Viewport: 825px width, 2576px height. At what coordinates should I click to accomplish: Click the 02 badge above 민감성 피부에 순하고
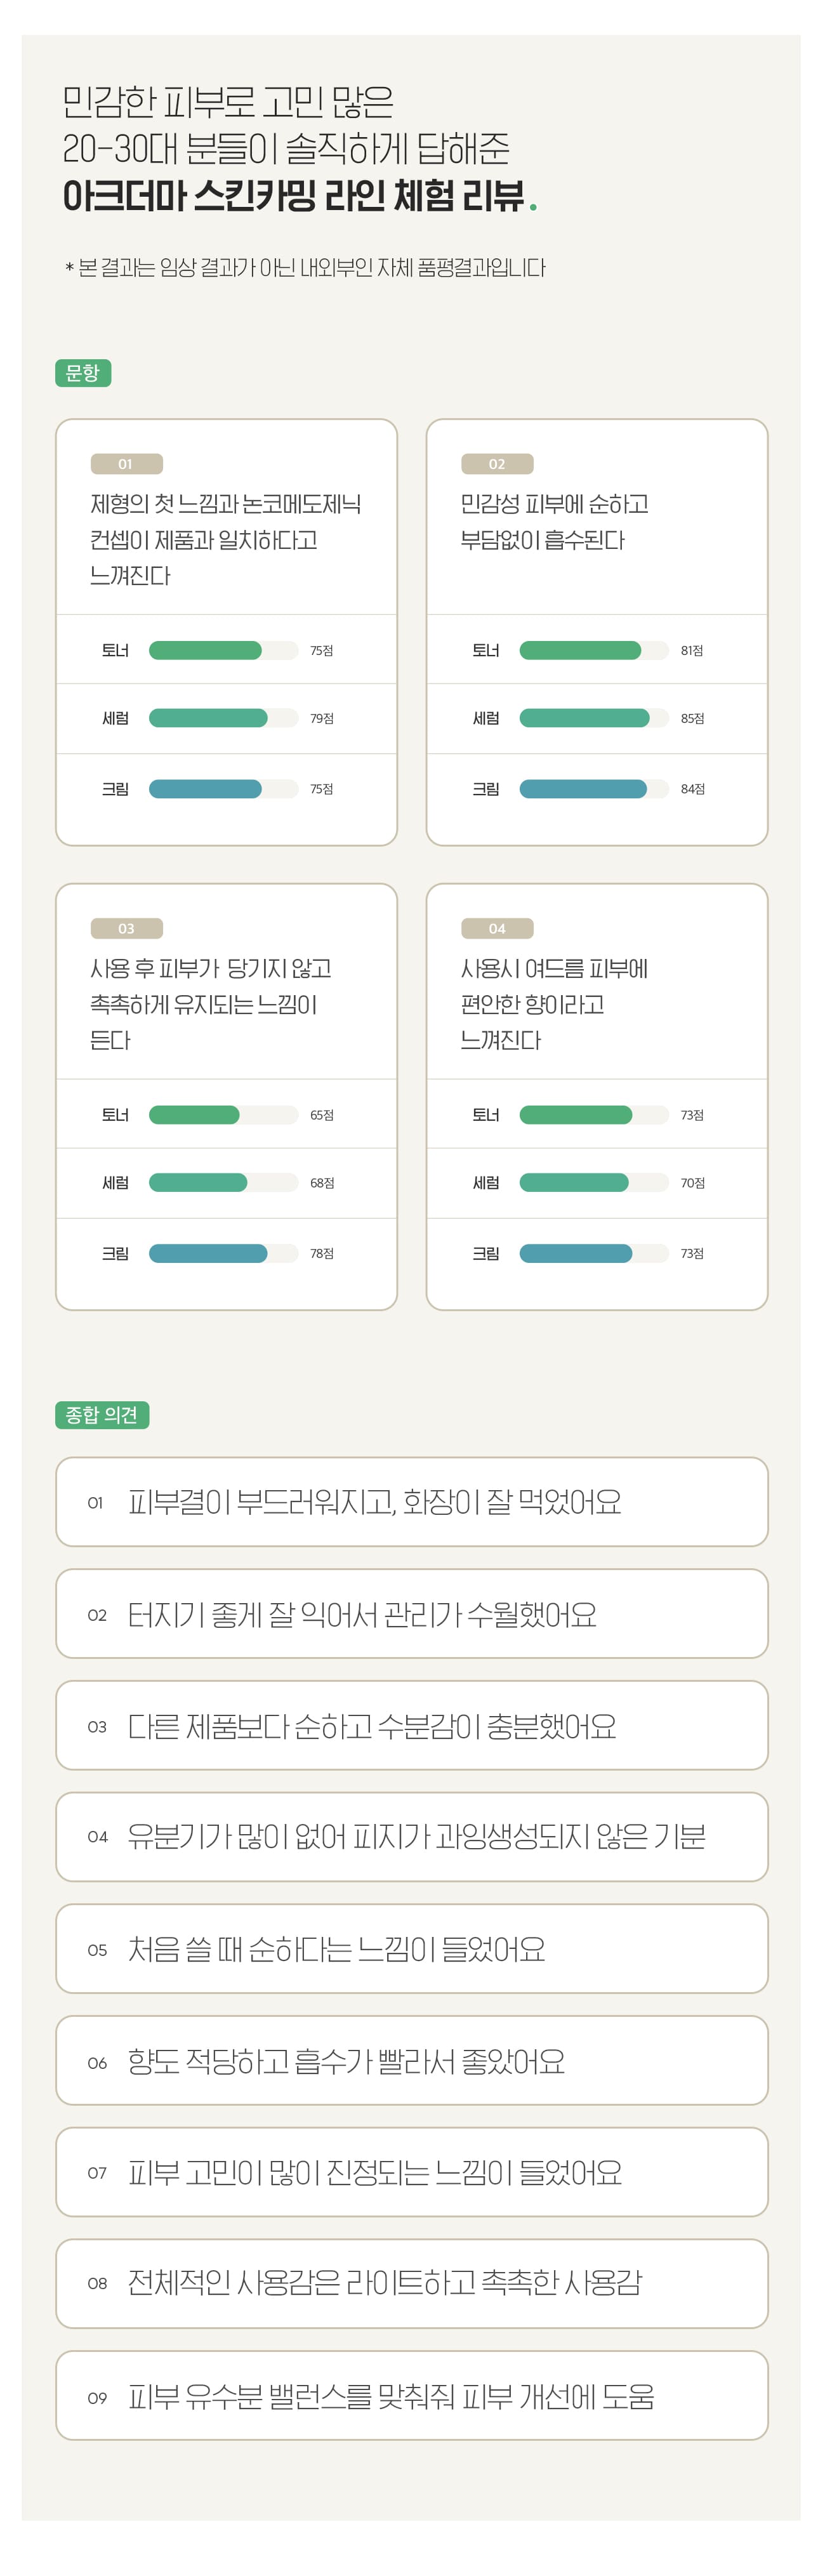tap(497, 464)
